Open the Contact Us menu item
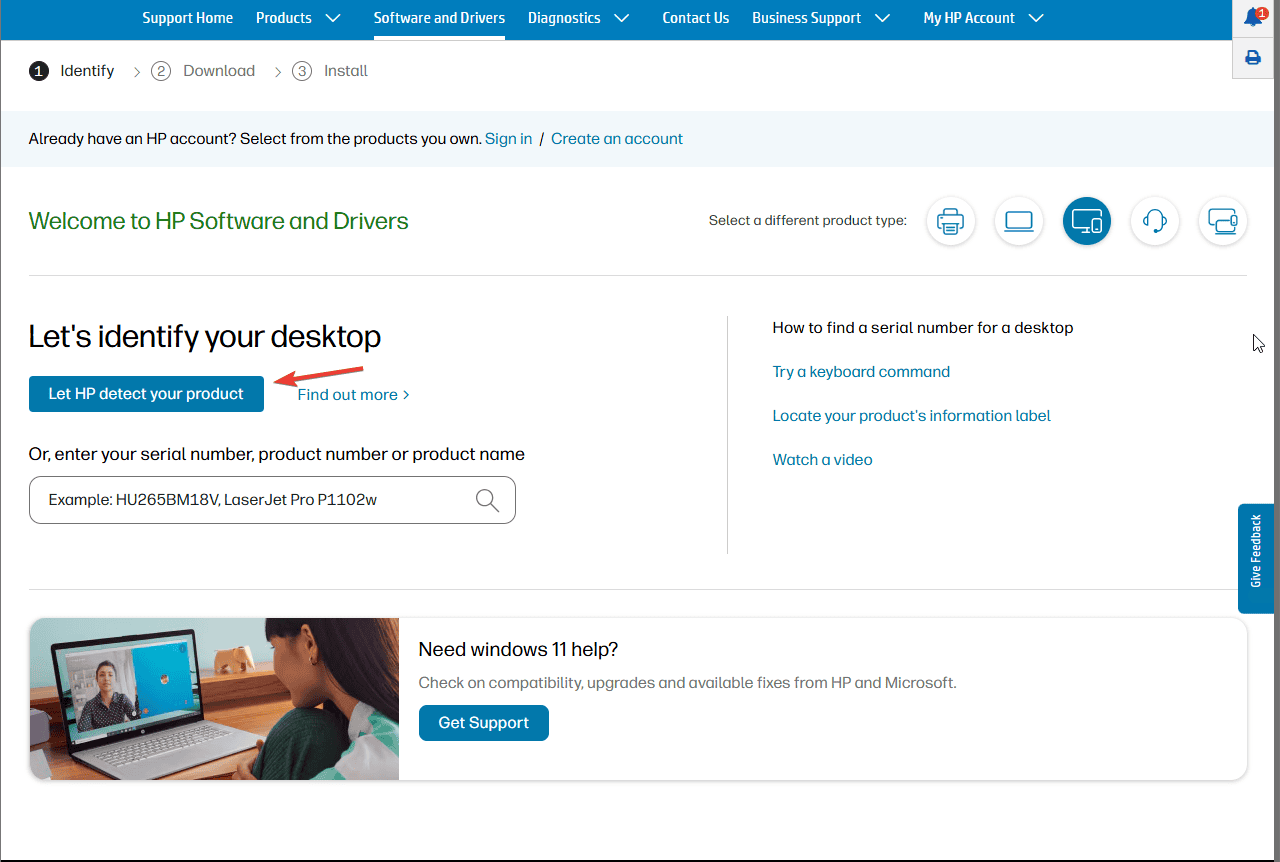 tap(696, 18)
